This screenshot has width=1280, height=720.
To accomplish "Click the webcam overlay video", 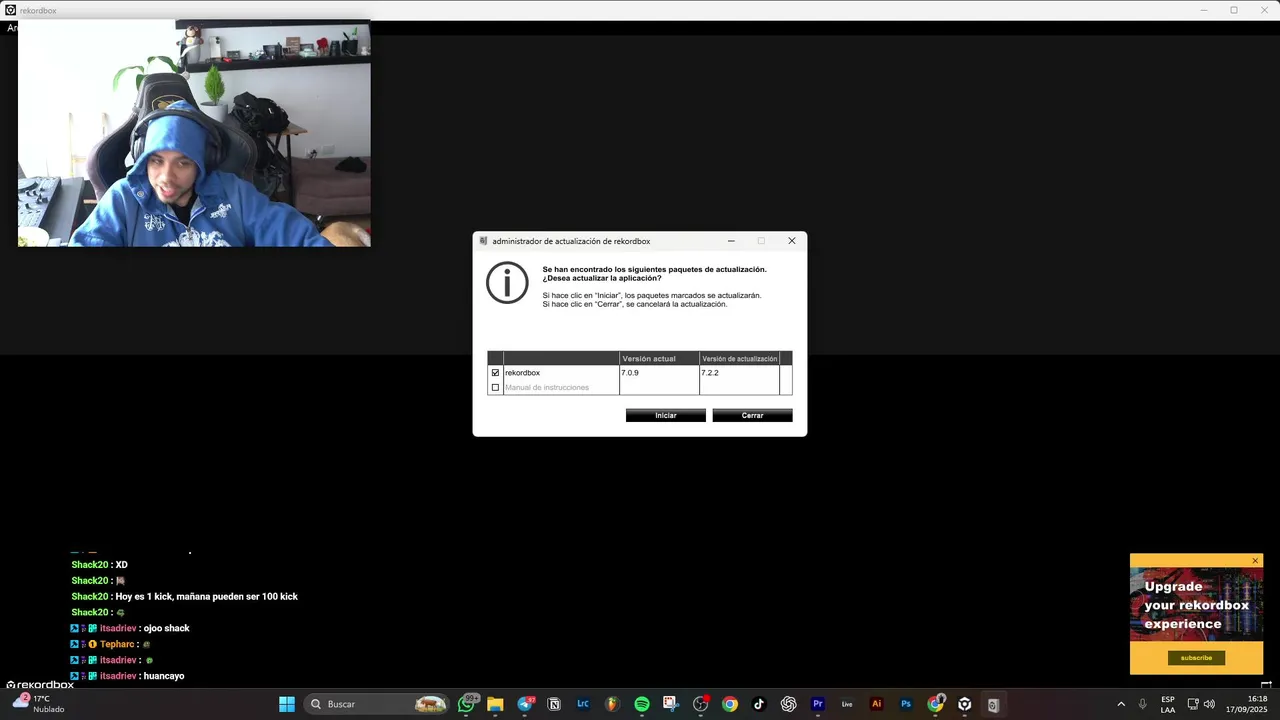I will [194, 134].
